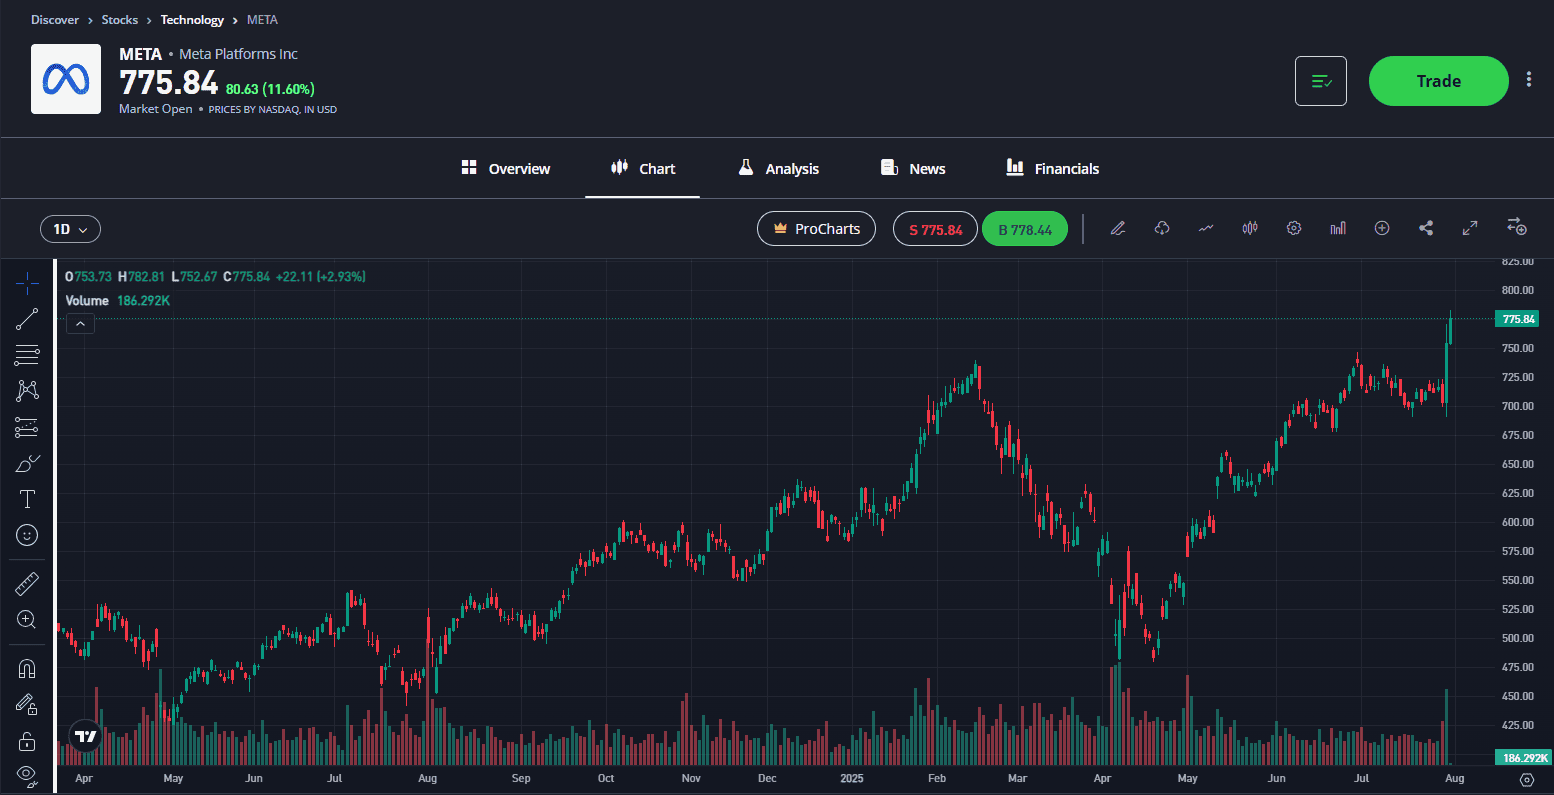Expand chart to fullscreen
The image size is (1554, 795).
click(1470, 229)
